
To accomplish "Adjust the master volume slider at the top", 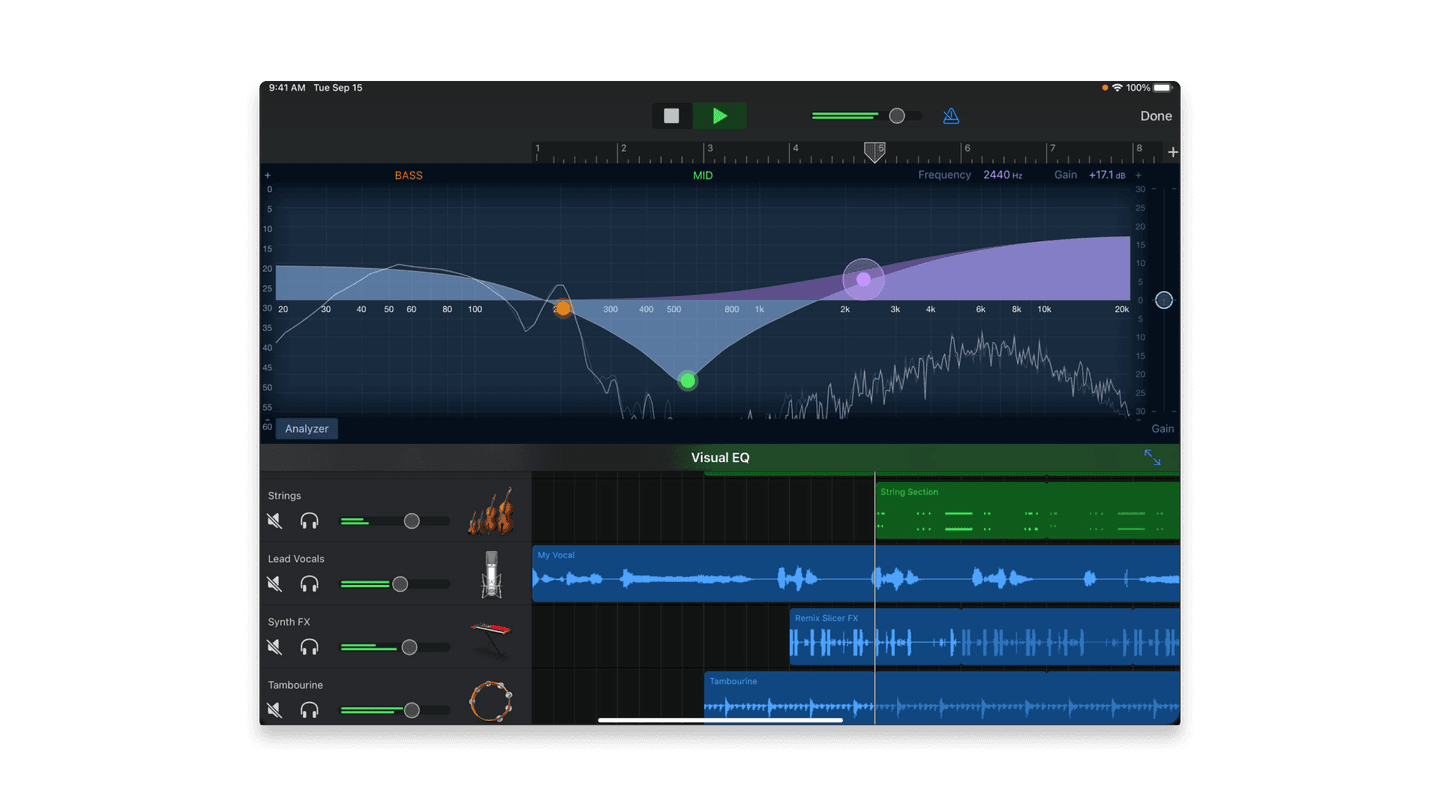I will click(897, 116).
